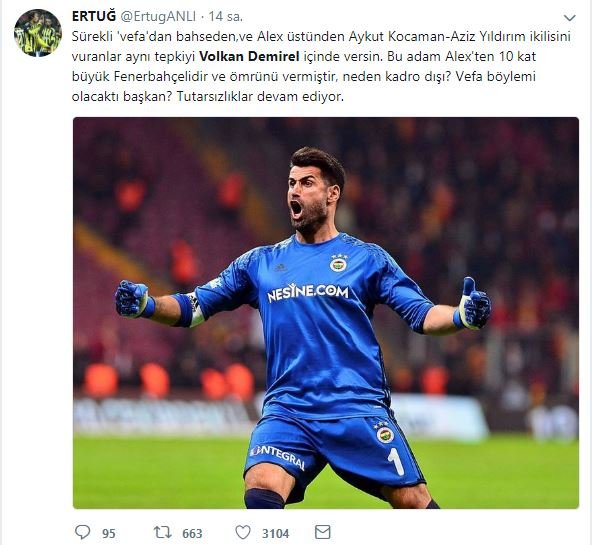Click the bold Volkan Demirel text
The width and height of the screenshot is (592, 545).
249,56
